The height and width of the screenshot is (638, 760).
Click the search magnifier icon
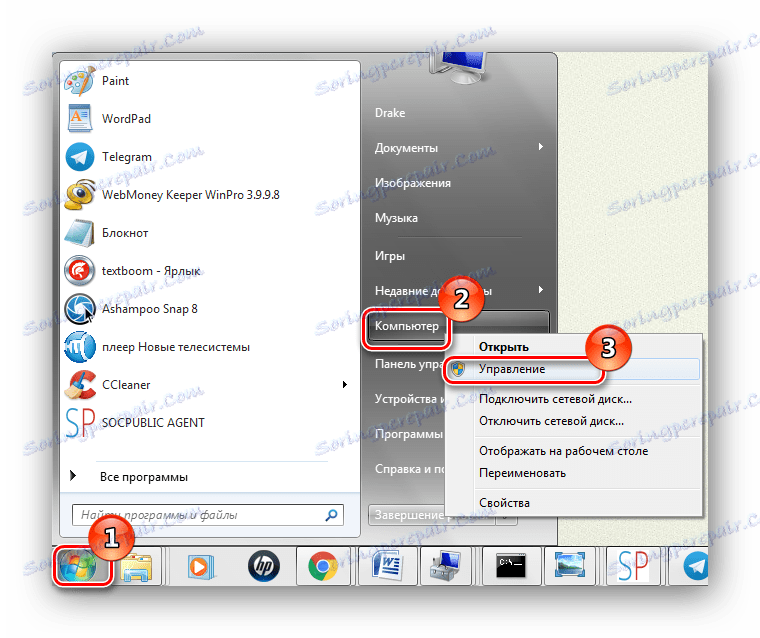click(332, 515)
